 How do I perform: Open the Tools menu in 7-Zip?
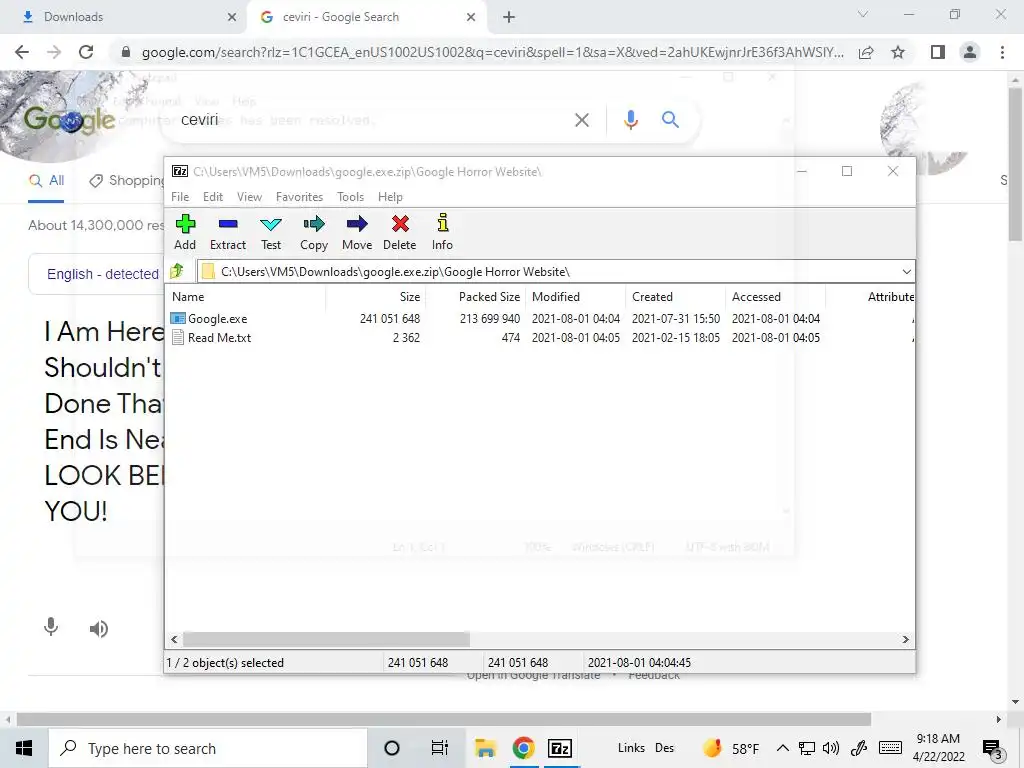(x=350, y=197)
